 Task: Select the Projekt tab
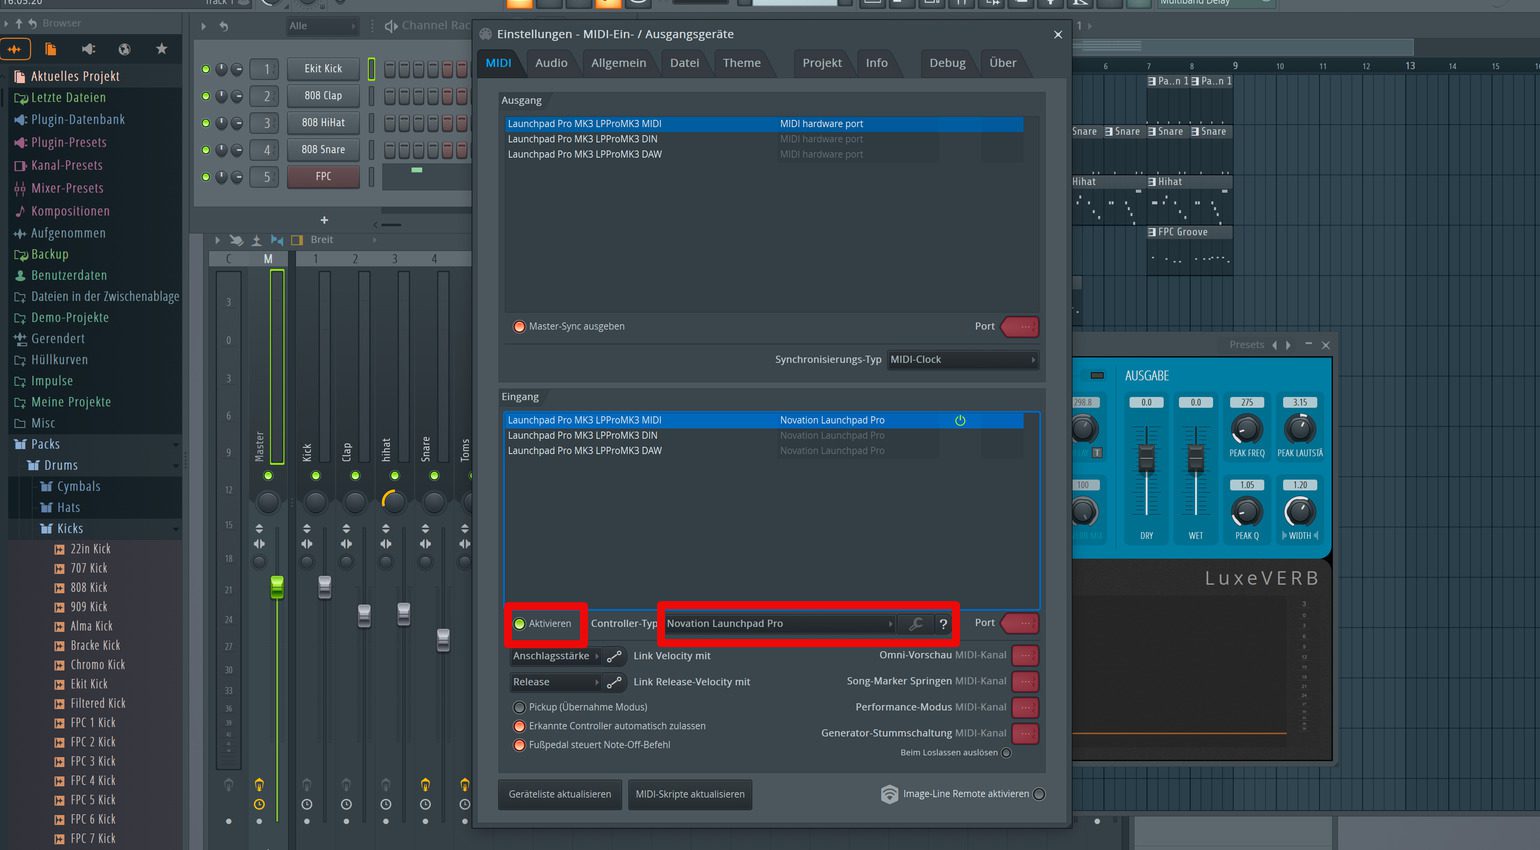[x=822, y=62]
